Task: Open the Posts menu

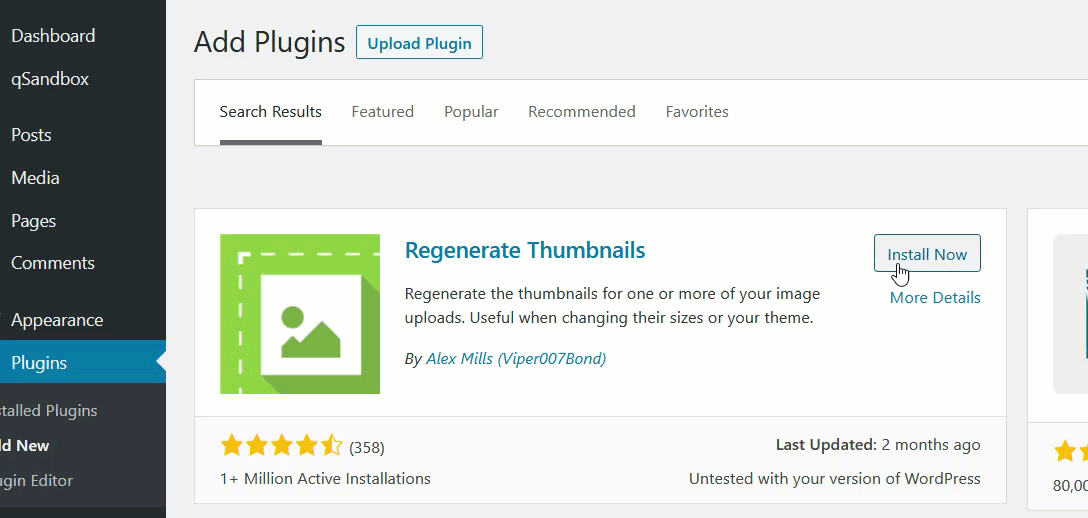Action: (x=31, y=135)
